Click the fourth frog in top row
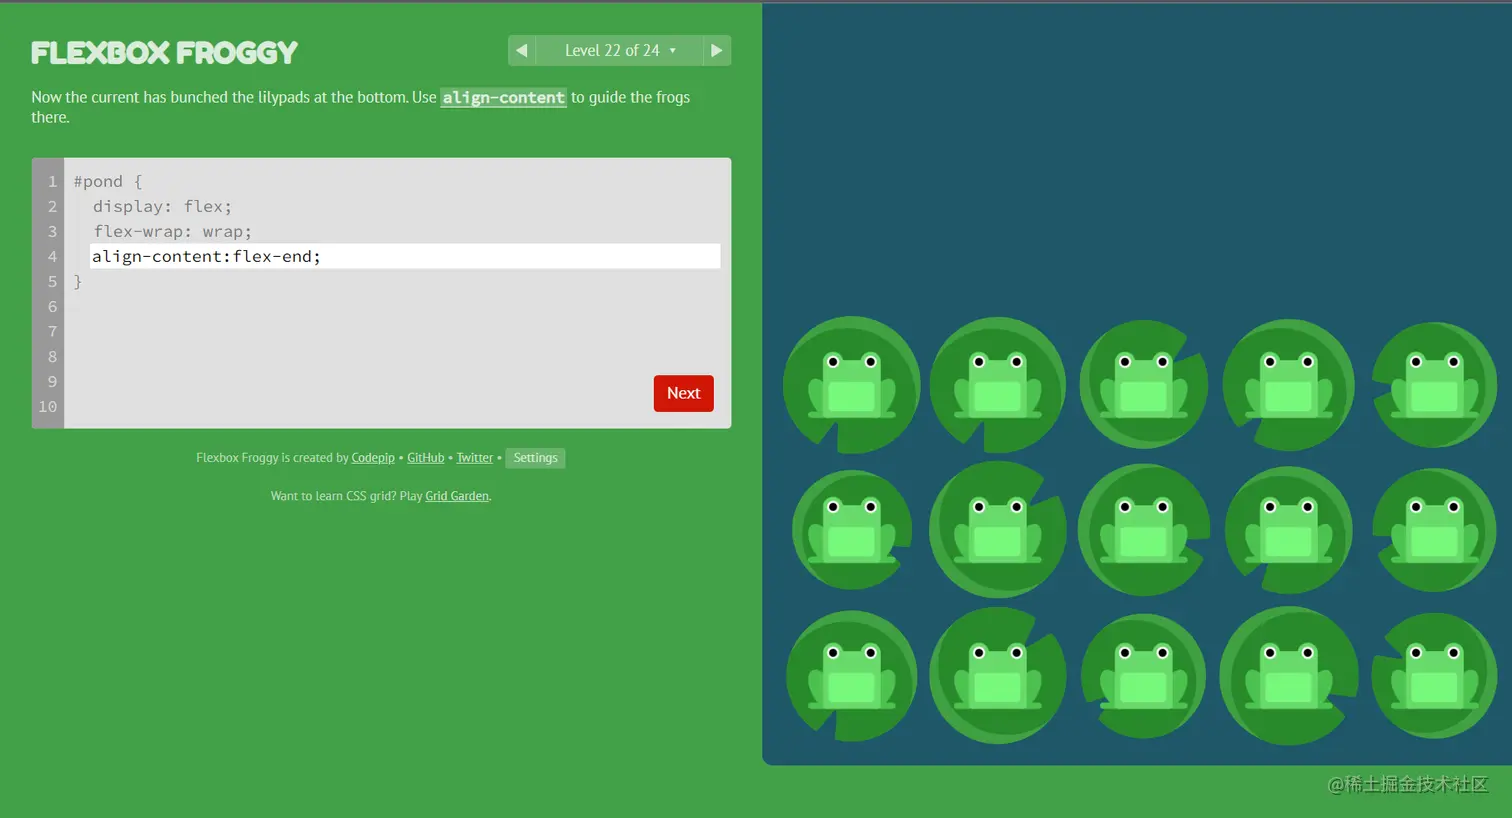Screen dimensions: 1512x818 coord(1289,385)
